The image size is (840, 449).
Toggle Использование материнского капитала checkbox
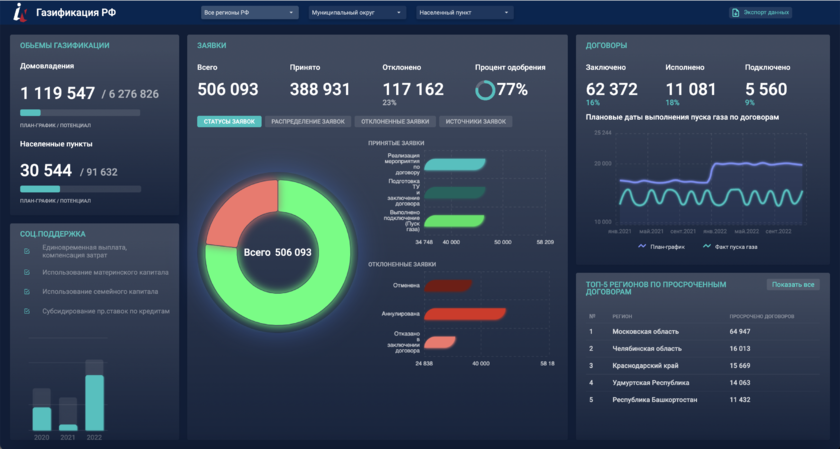27,272
